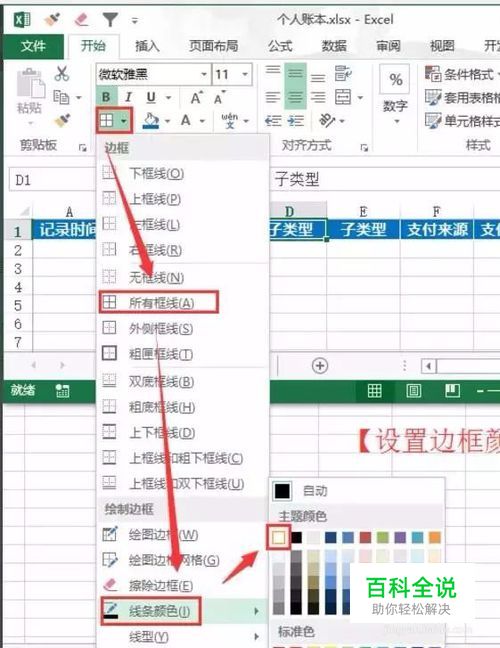Open the customize quick access toolbar arrow

coord(135,20)
